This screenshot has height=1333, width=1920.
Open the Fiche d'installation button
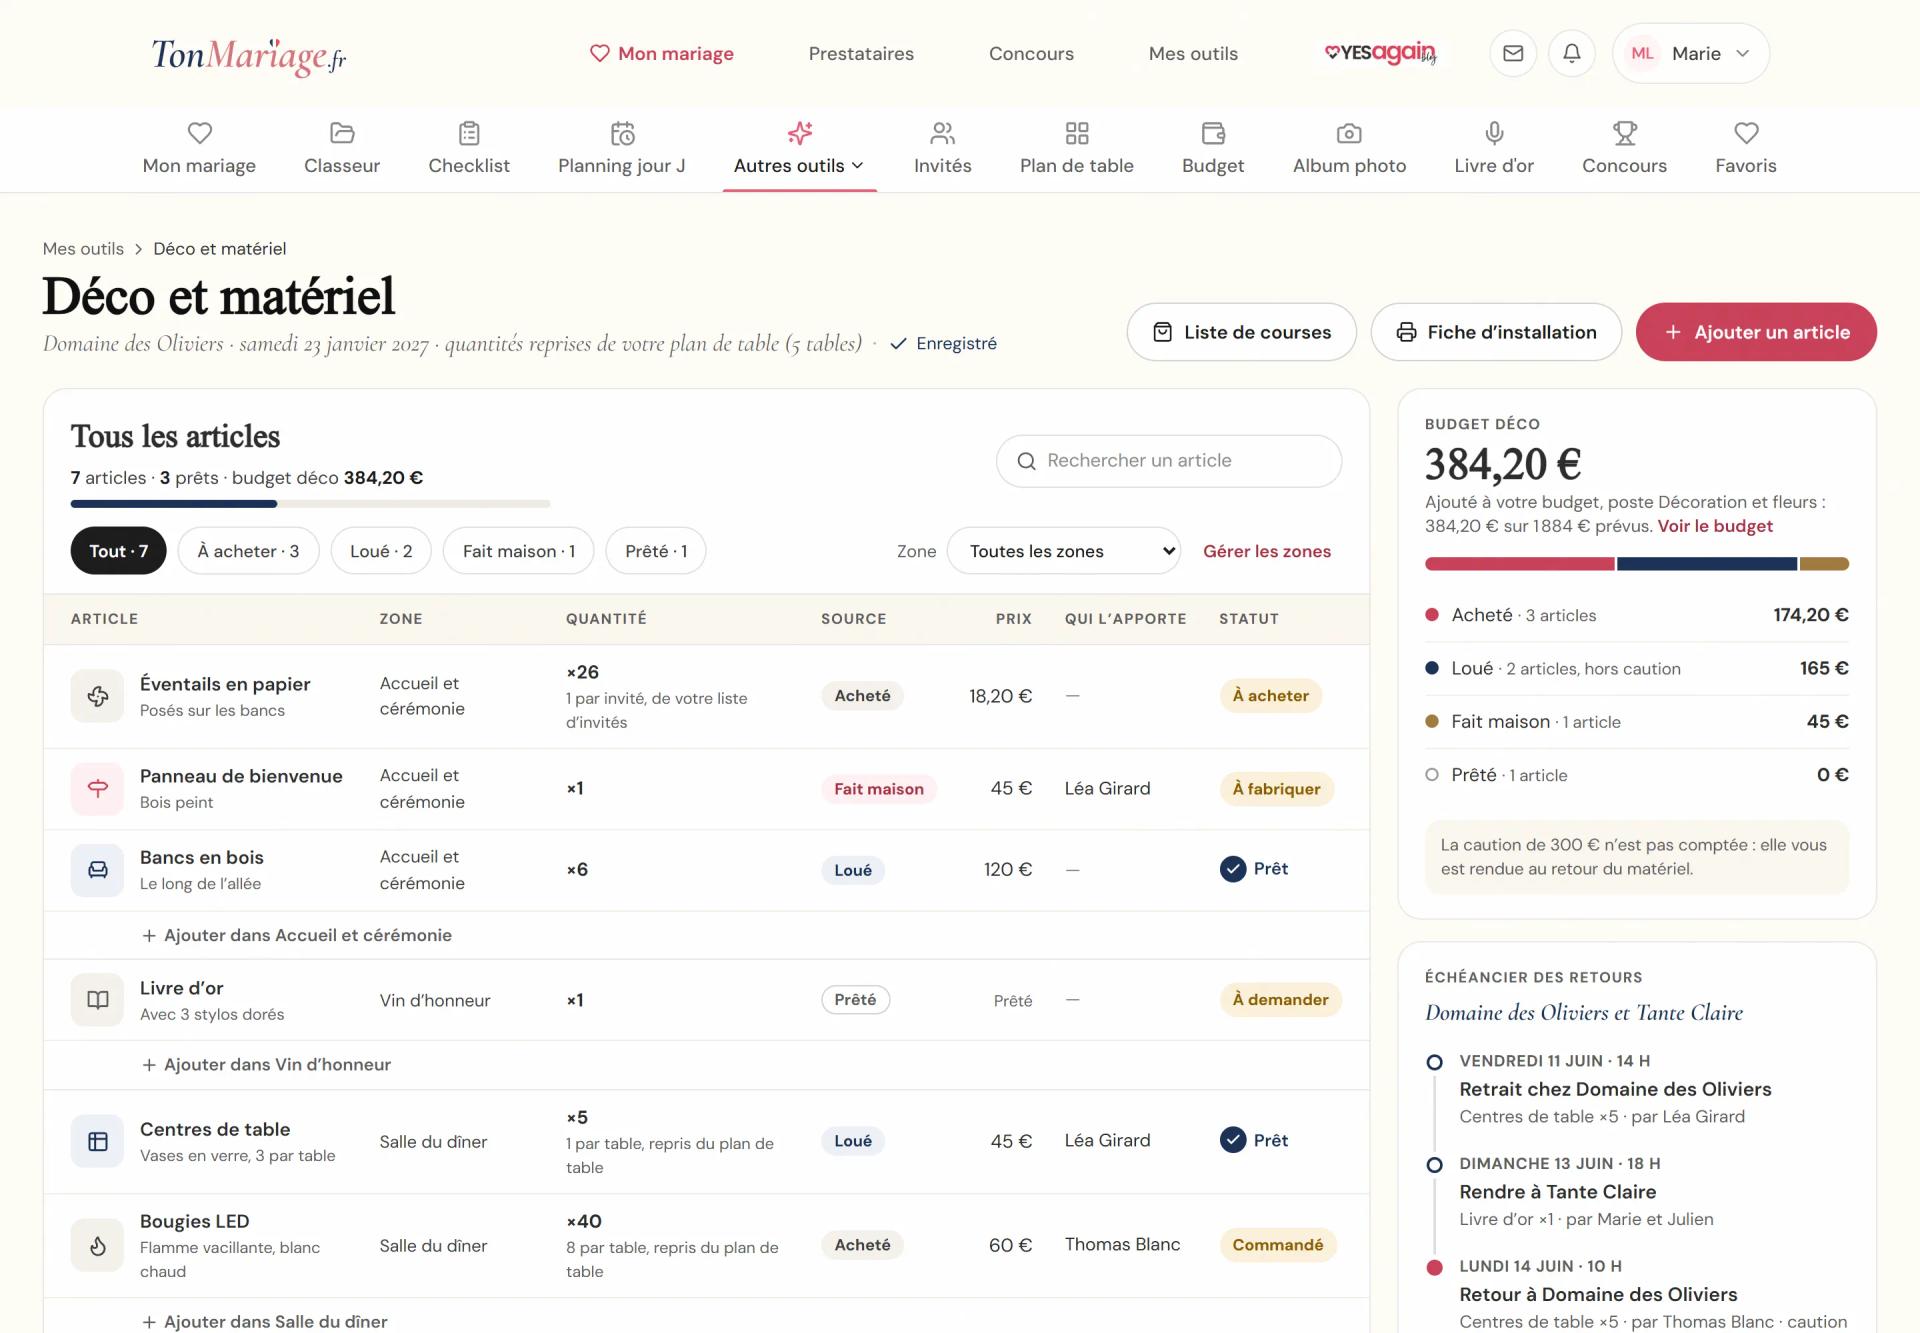coord(1496,332)
